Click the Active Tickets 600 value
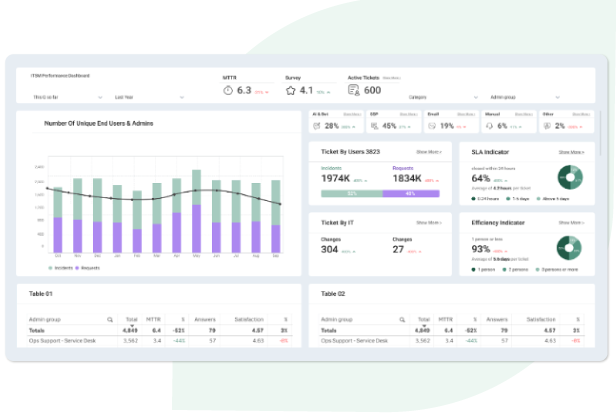Screen dimensions: 616x414 (372, 90)
